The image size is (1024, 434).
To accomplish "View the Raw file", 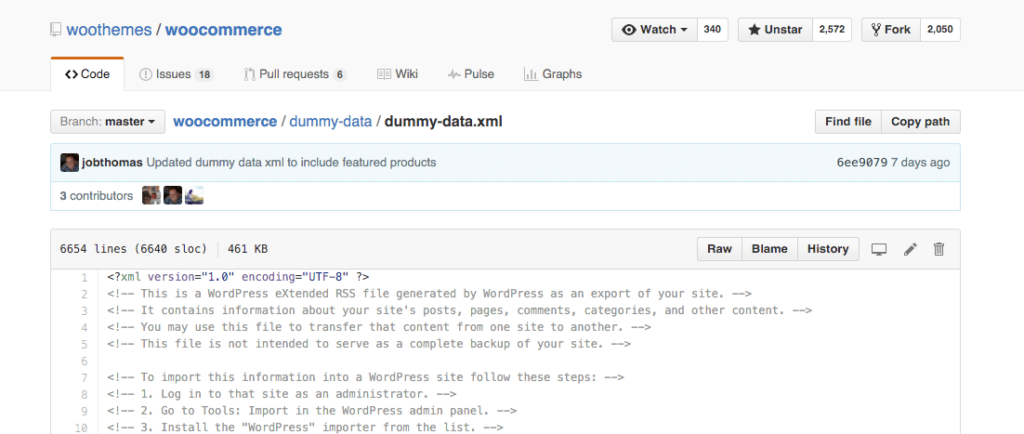I will pos(719,249).
